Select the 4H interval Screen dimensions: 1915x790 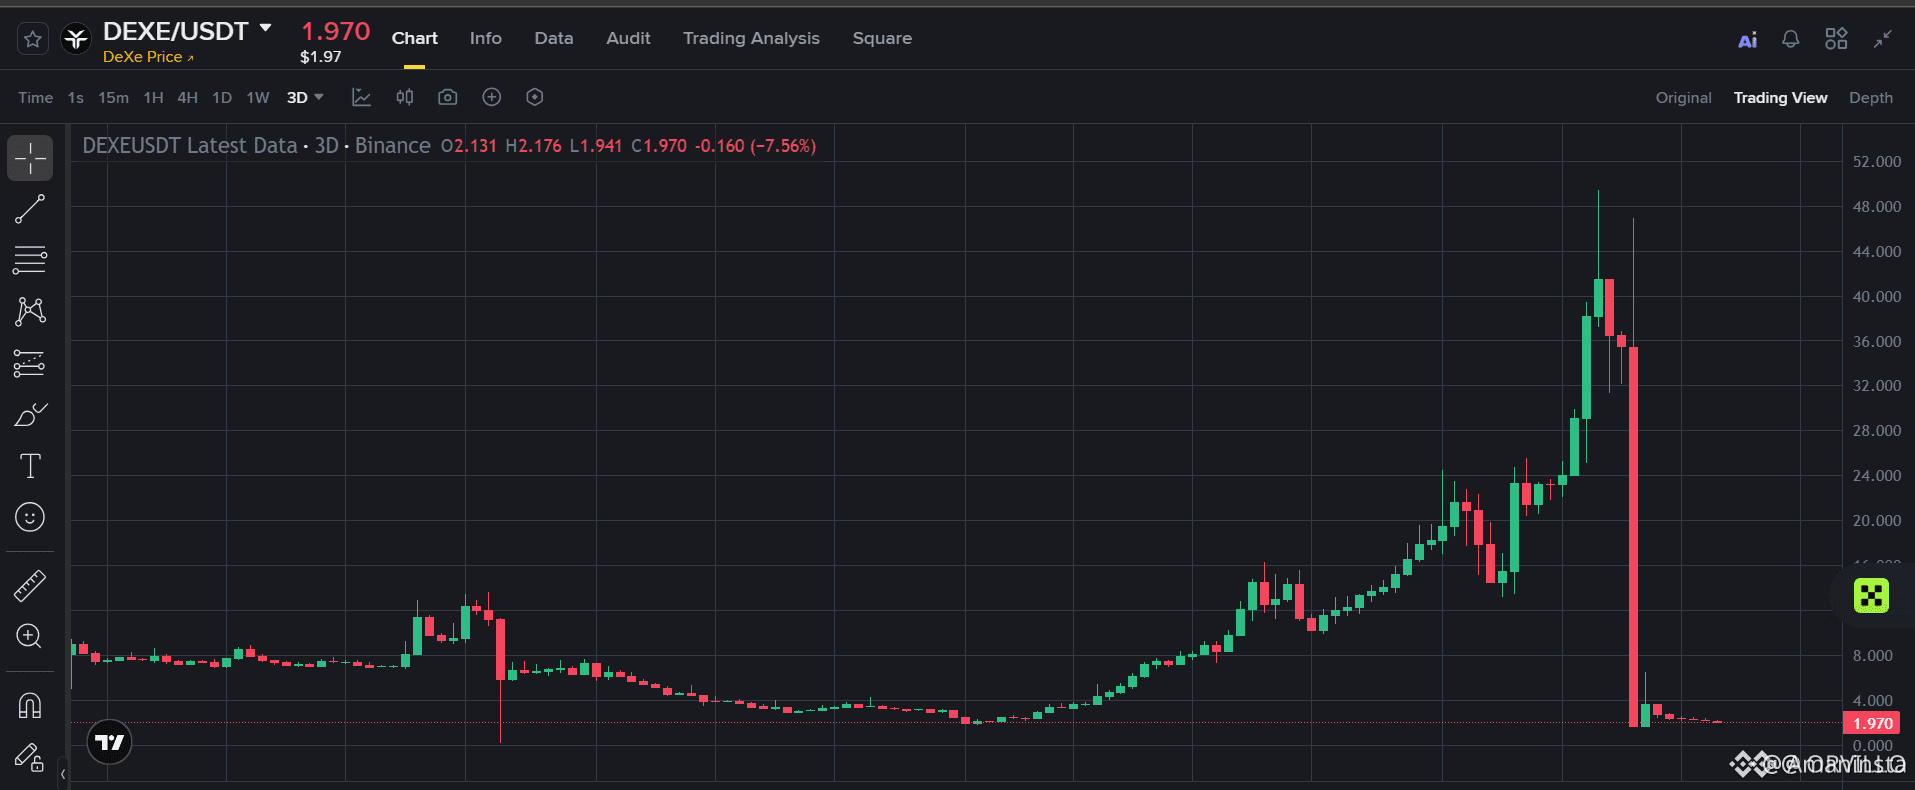pos(187,98)
